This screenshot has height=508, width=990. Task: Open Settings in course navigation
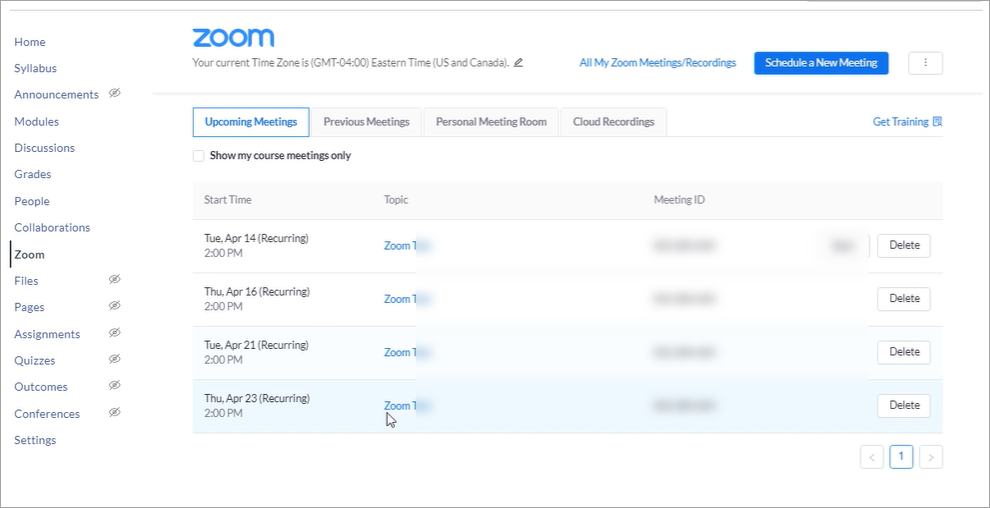(x=35, y=440)
